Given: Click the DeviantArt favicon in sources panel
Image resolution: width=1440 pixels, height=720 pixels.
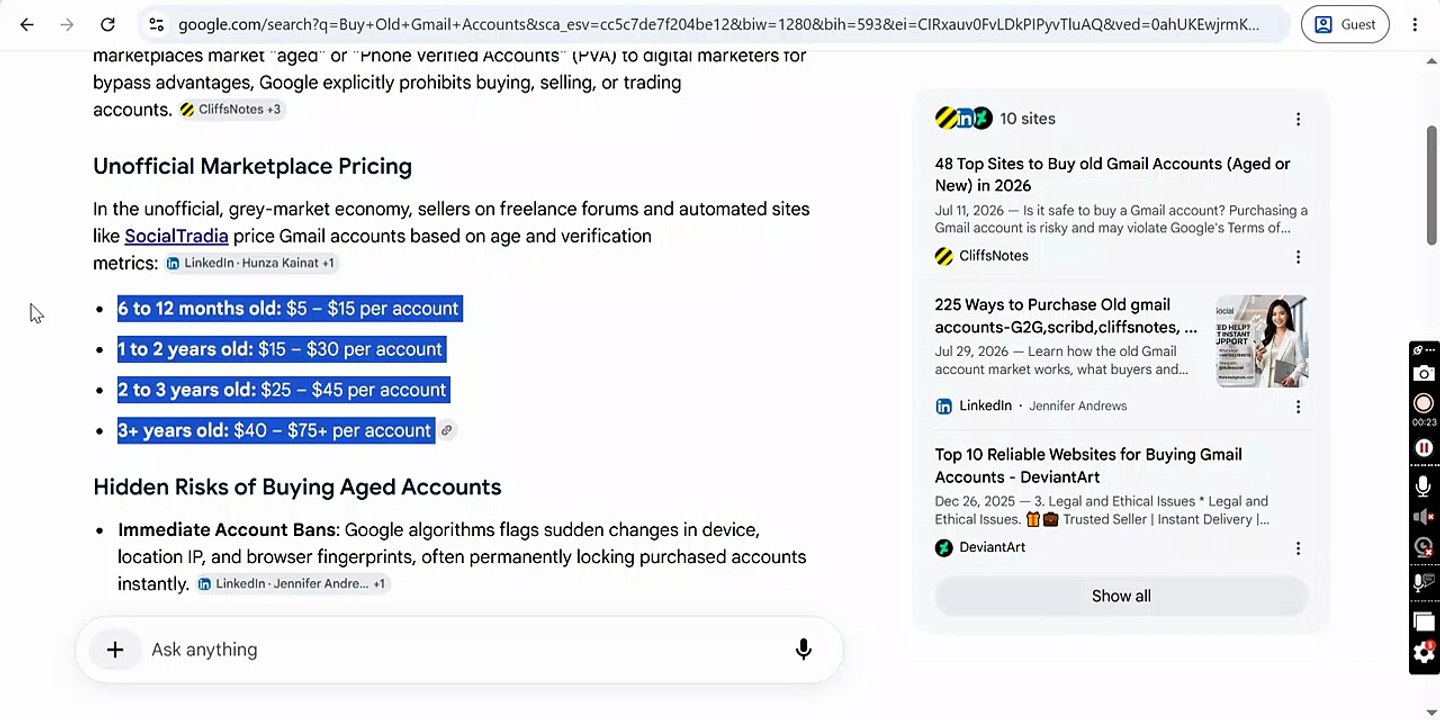Looking at the screenshot, I should click(944, 548).
